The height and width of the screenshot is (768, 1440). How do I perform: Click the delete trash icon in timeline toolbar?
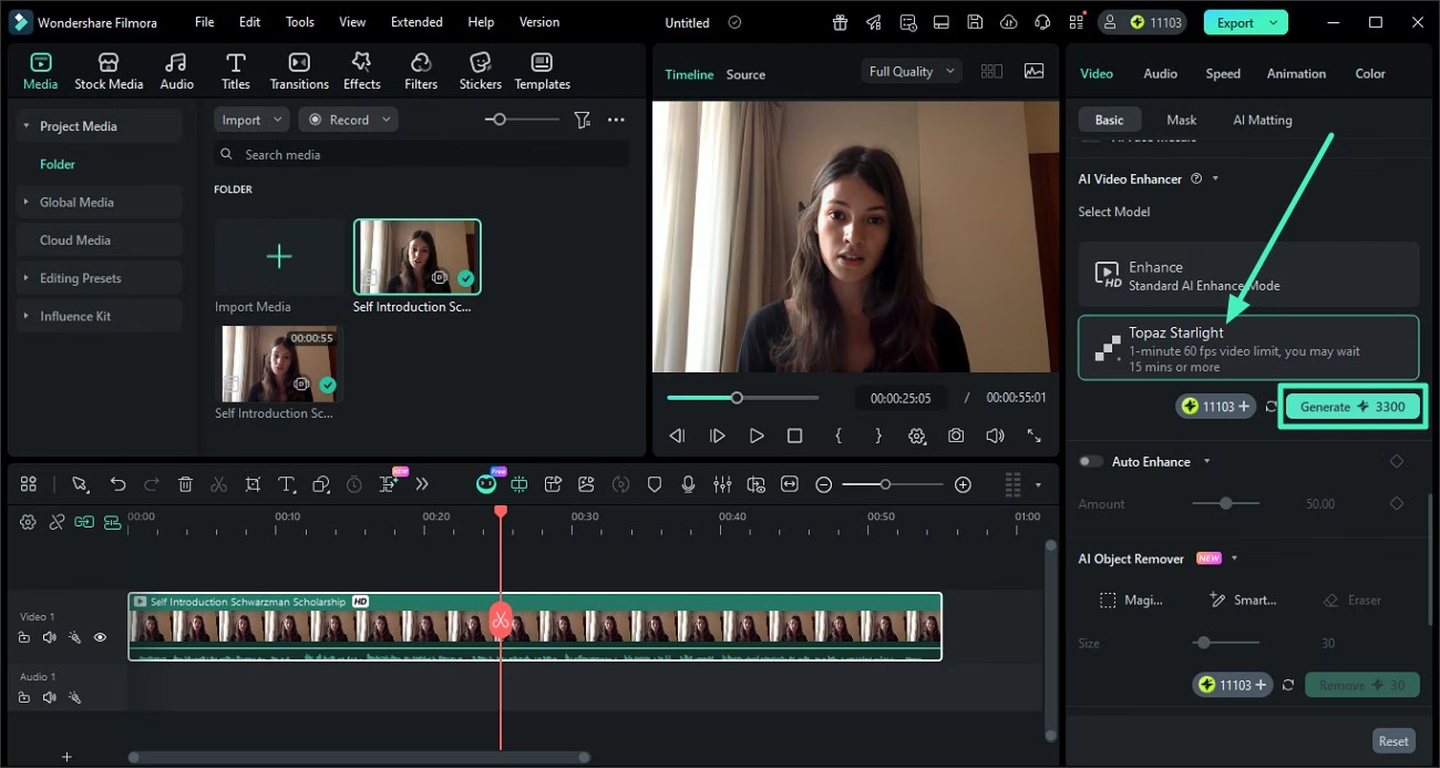(x=185, y=485)
